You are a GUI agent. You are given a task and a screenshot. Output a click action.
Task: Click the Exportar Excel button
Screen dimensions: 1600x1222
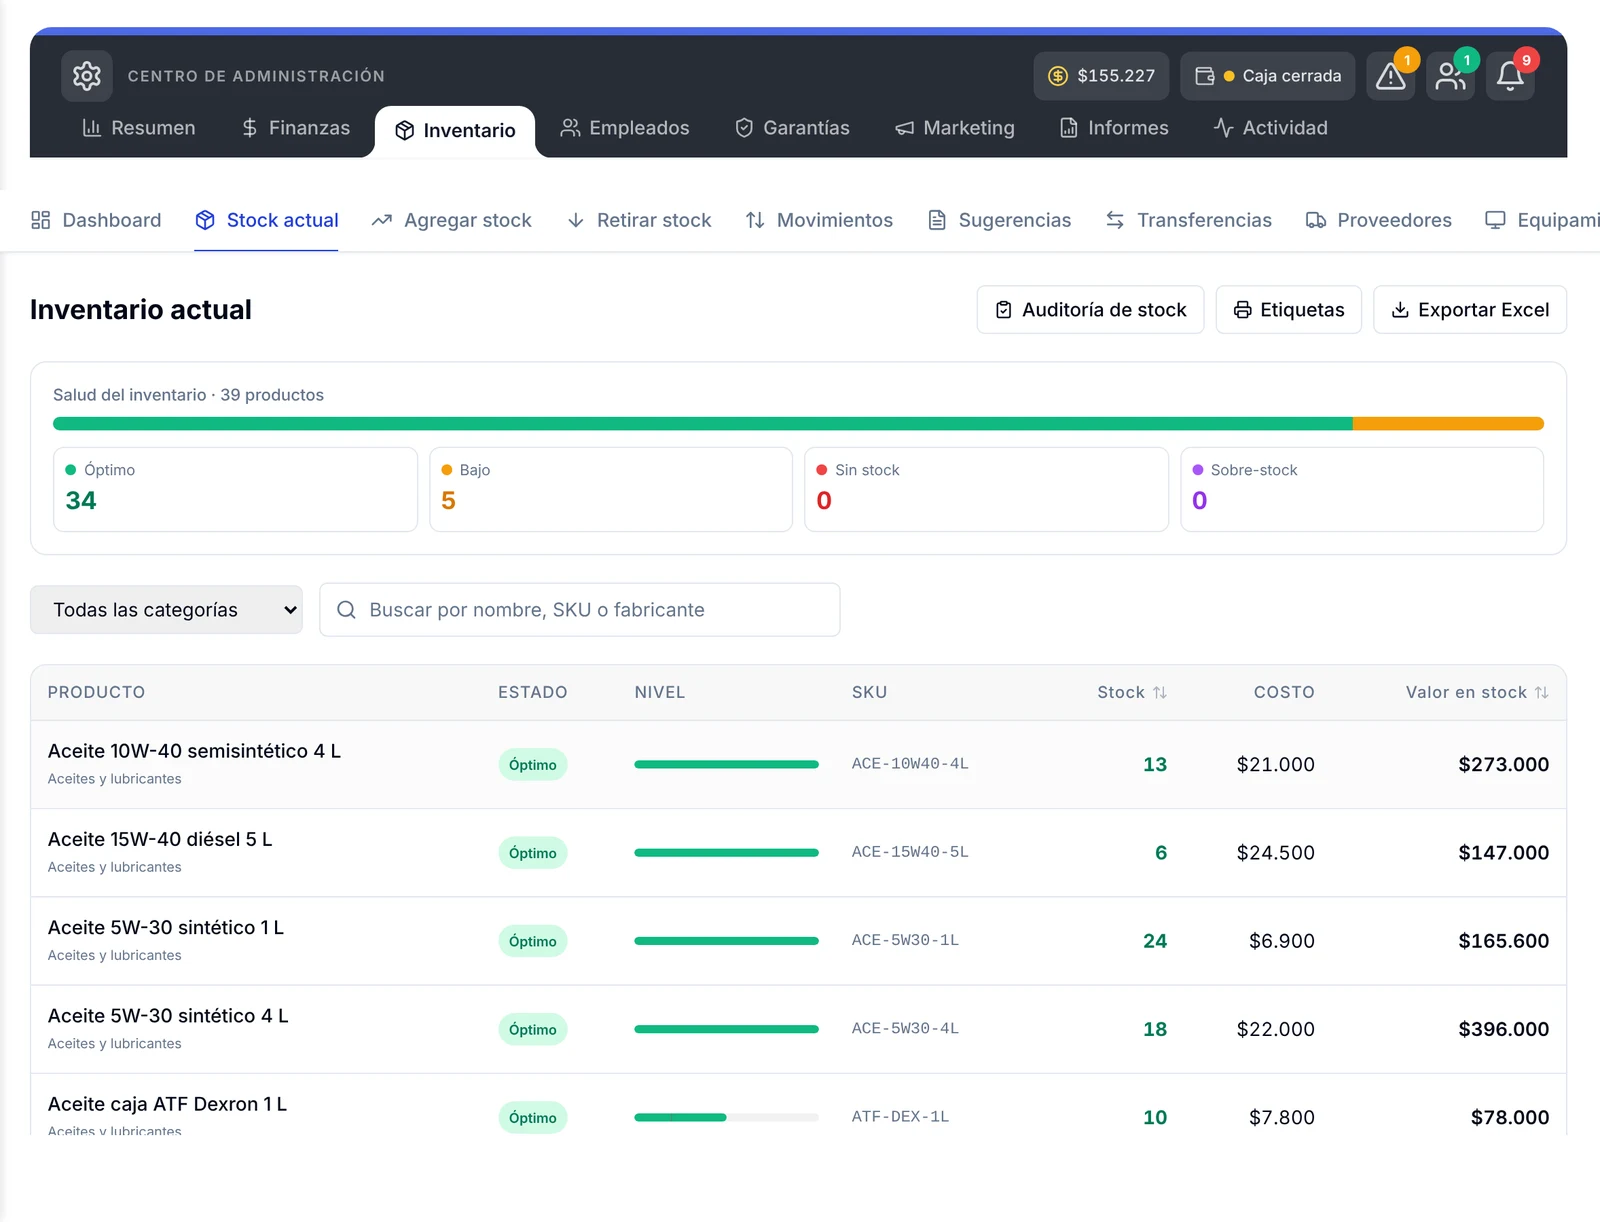tap(1470, 310)
